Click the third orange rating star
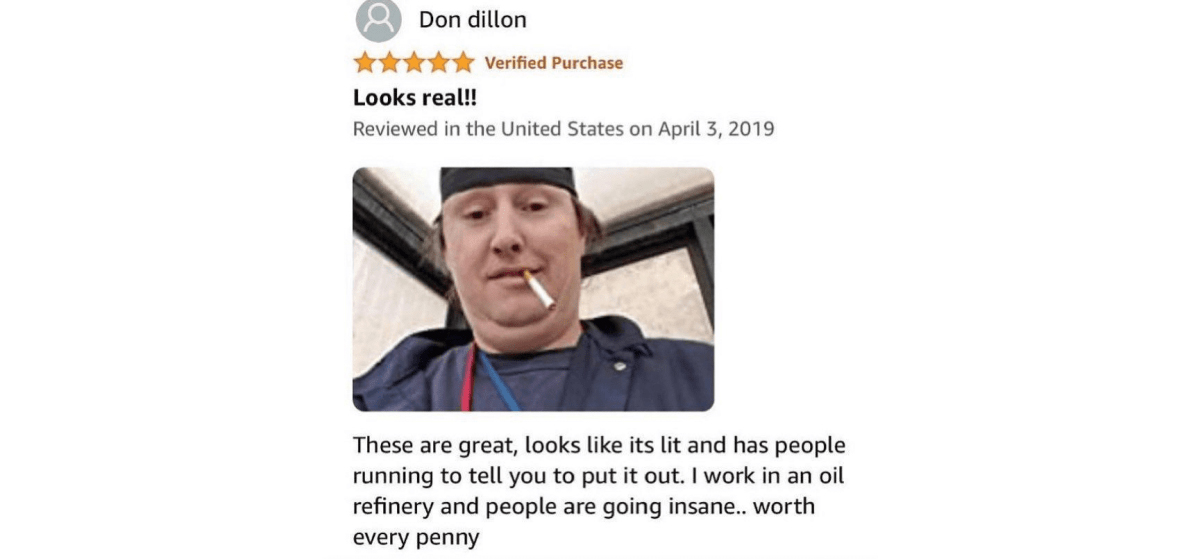 [x=414, y=63]
